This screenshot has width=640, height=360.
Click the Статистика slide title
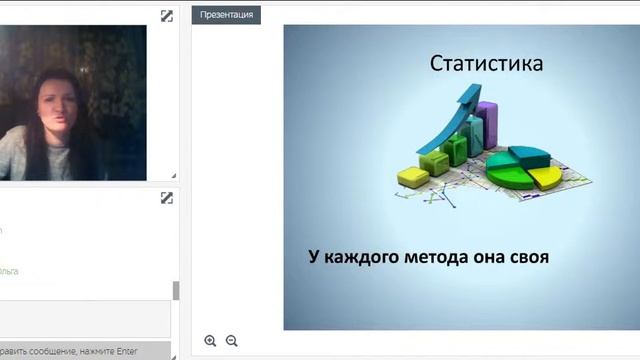click(x=487, y=64)
